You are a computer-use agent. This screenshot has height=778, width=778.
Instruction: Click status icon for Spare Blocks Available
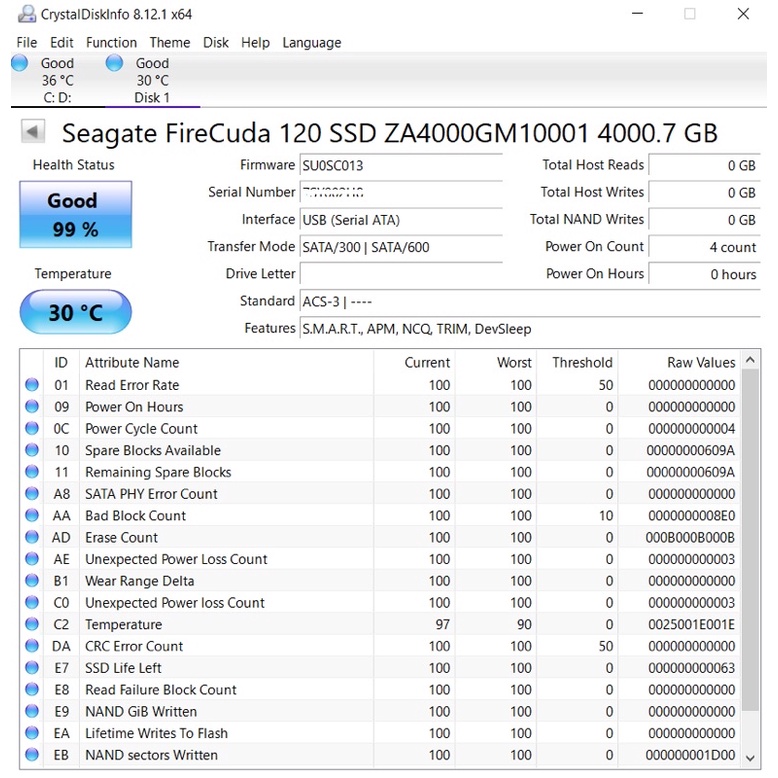click(32, 450)
